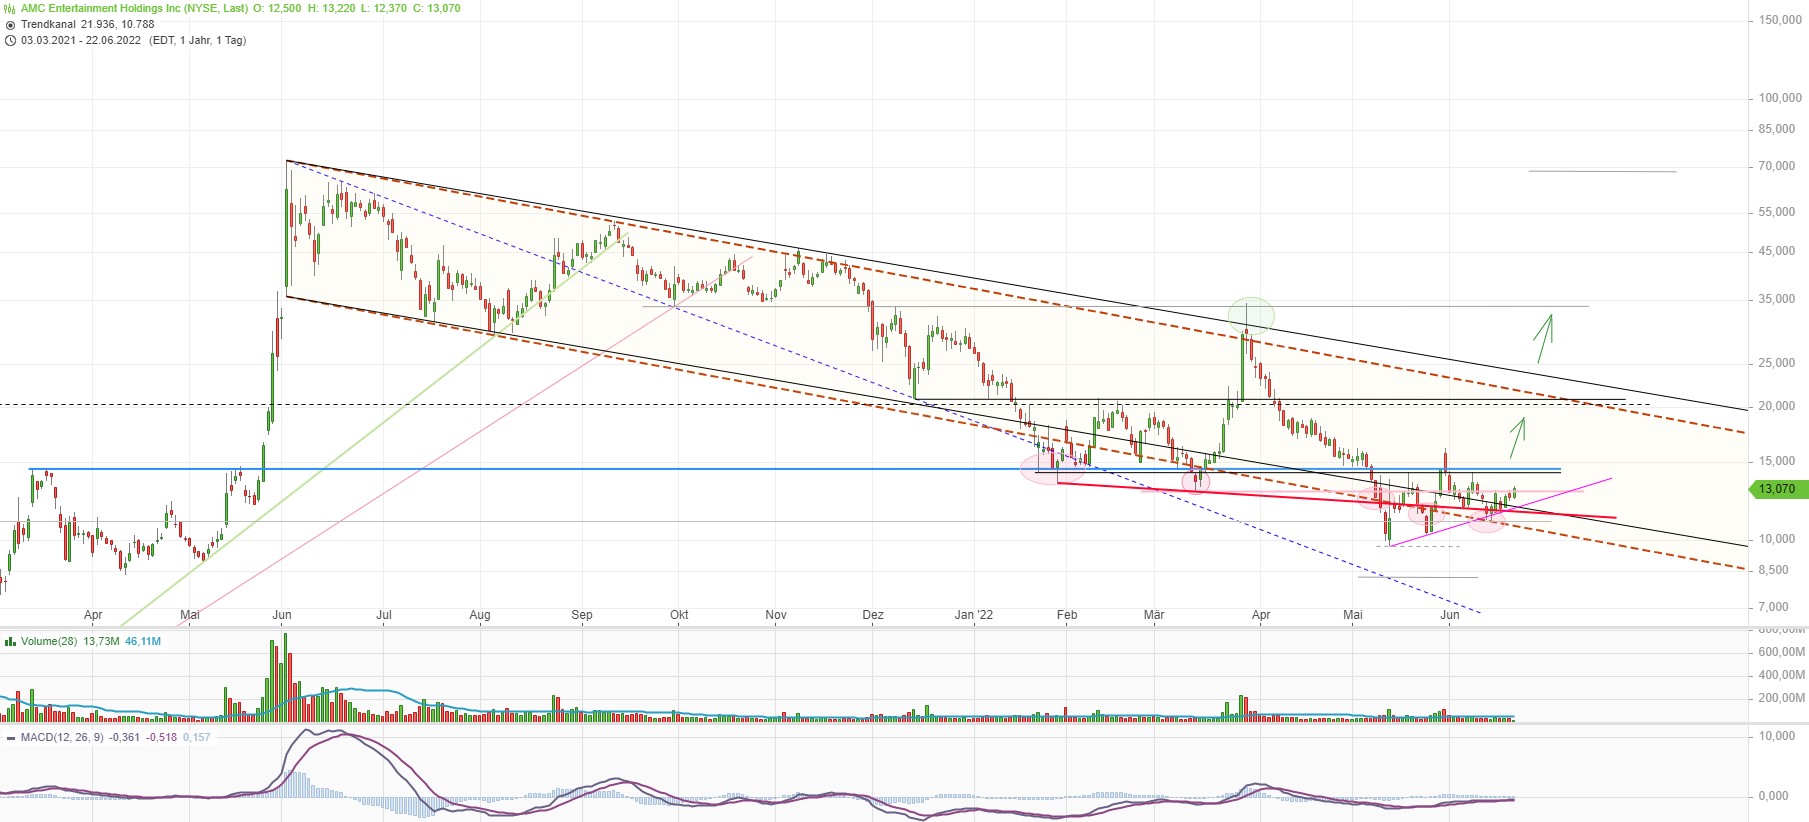This screenshot has width=1809, height=822.
Task: Click the 150,000 price axis label
Action: click(x=1780, y=20)
